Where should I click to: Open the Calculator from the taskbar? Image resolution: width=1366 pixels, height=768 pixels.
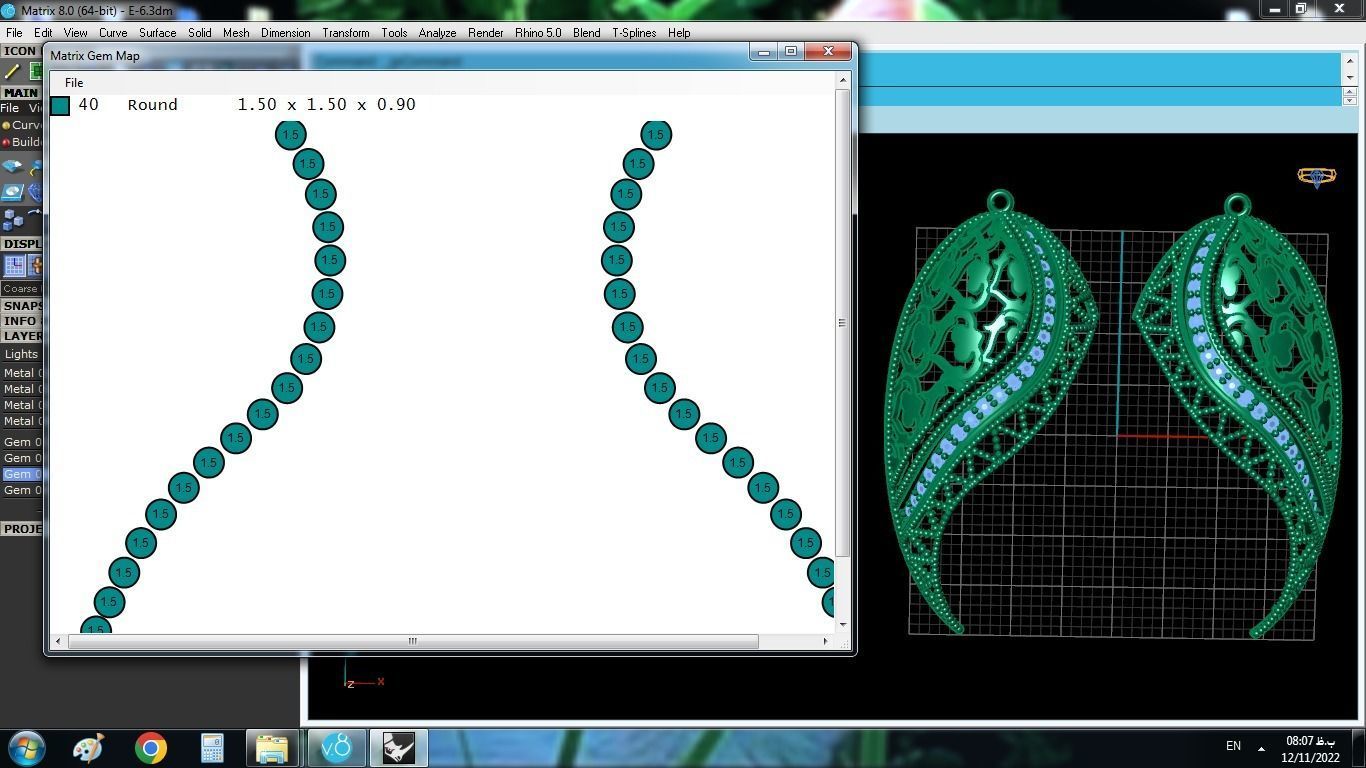[x=212, y=748]
